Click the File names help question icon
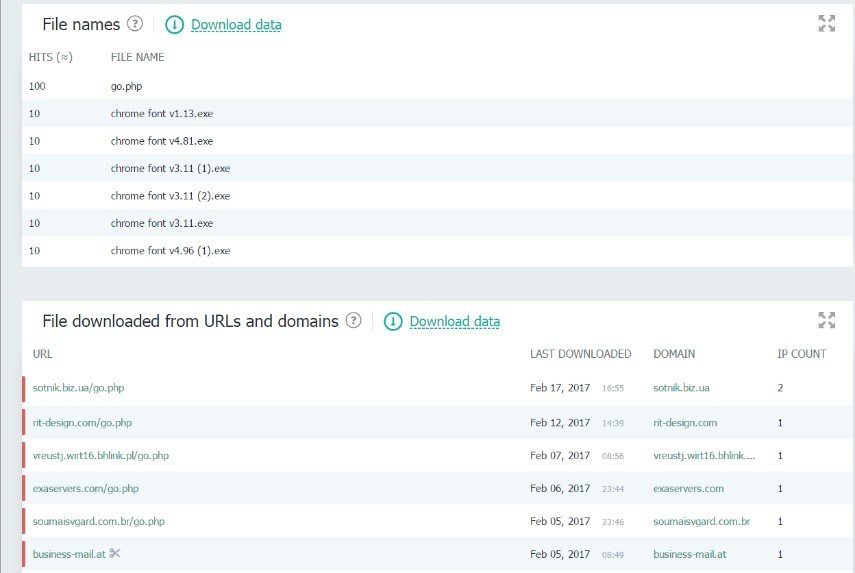This screenshot has height=573, width=855. tap(135, 23)
